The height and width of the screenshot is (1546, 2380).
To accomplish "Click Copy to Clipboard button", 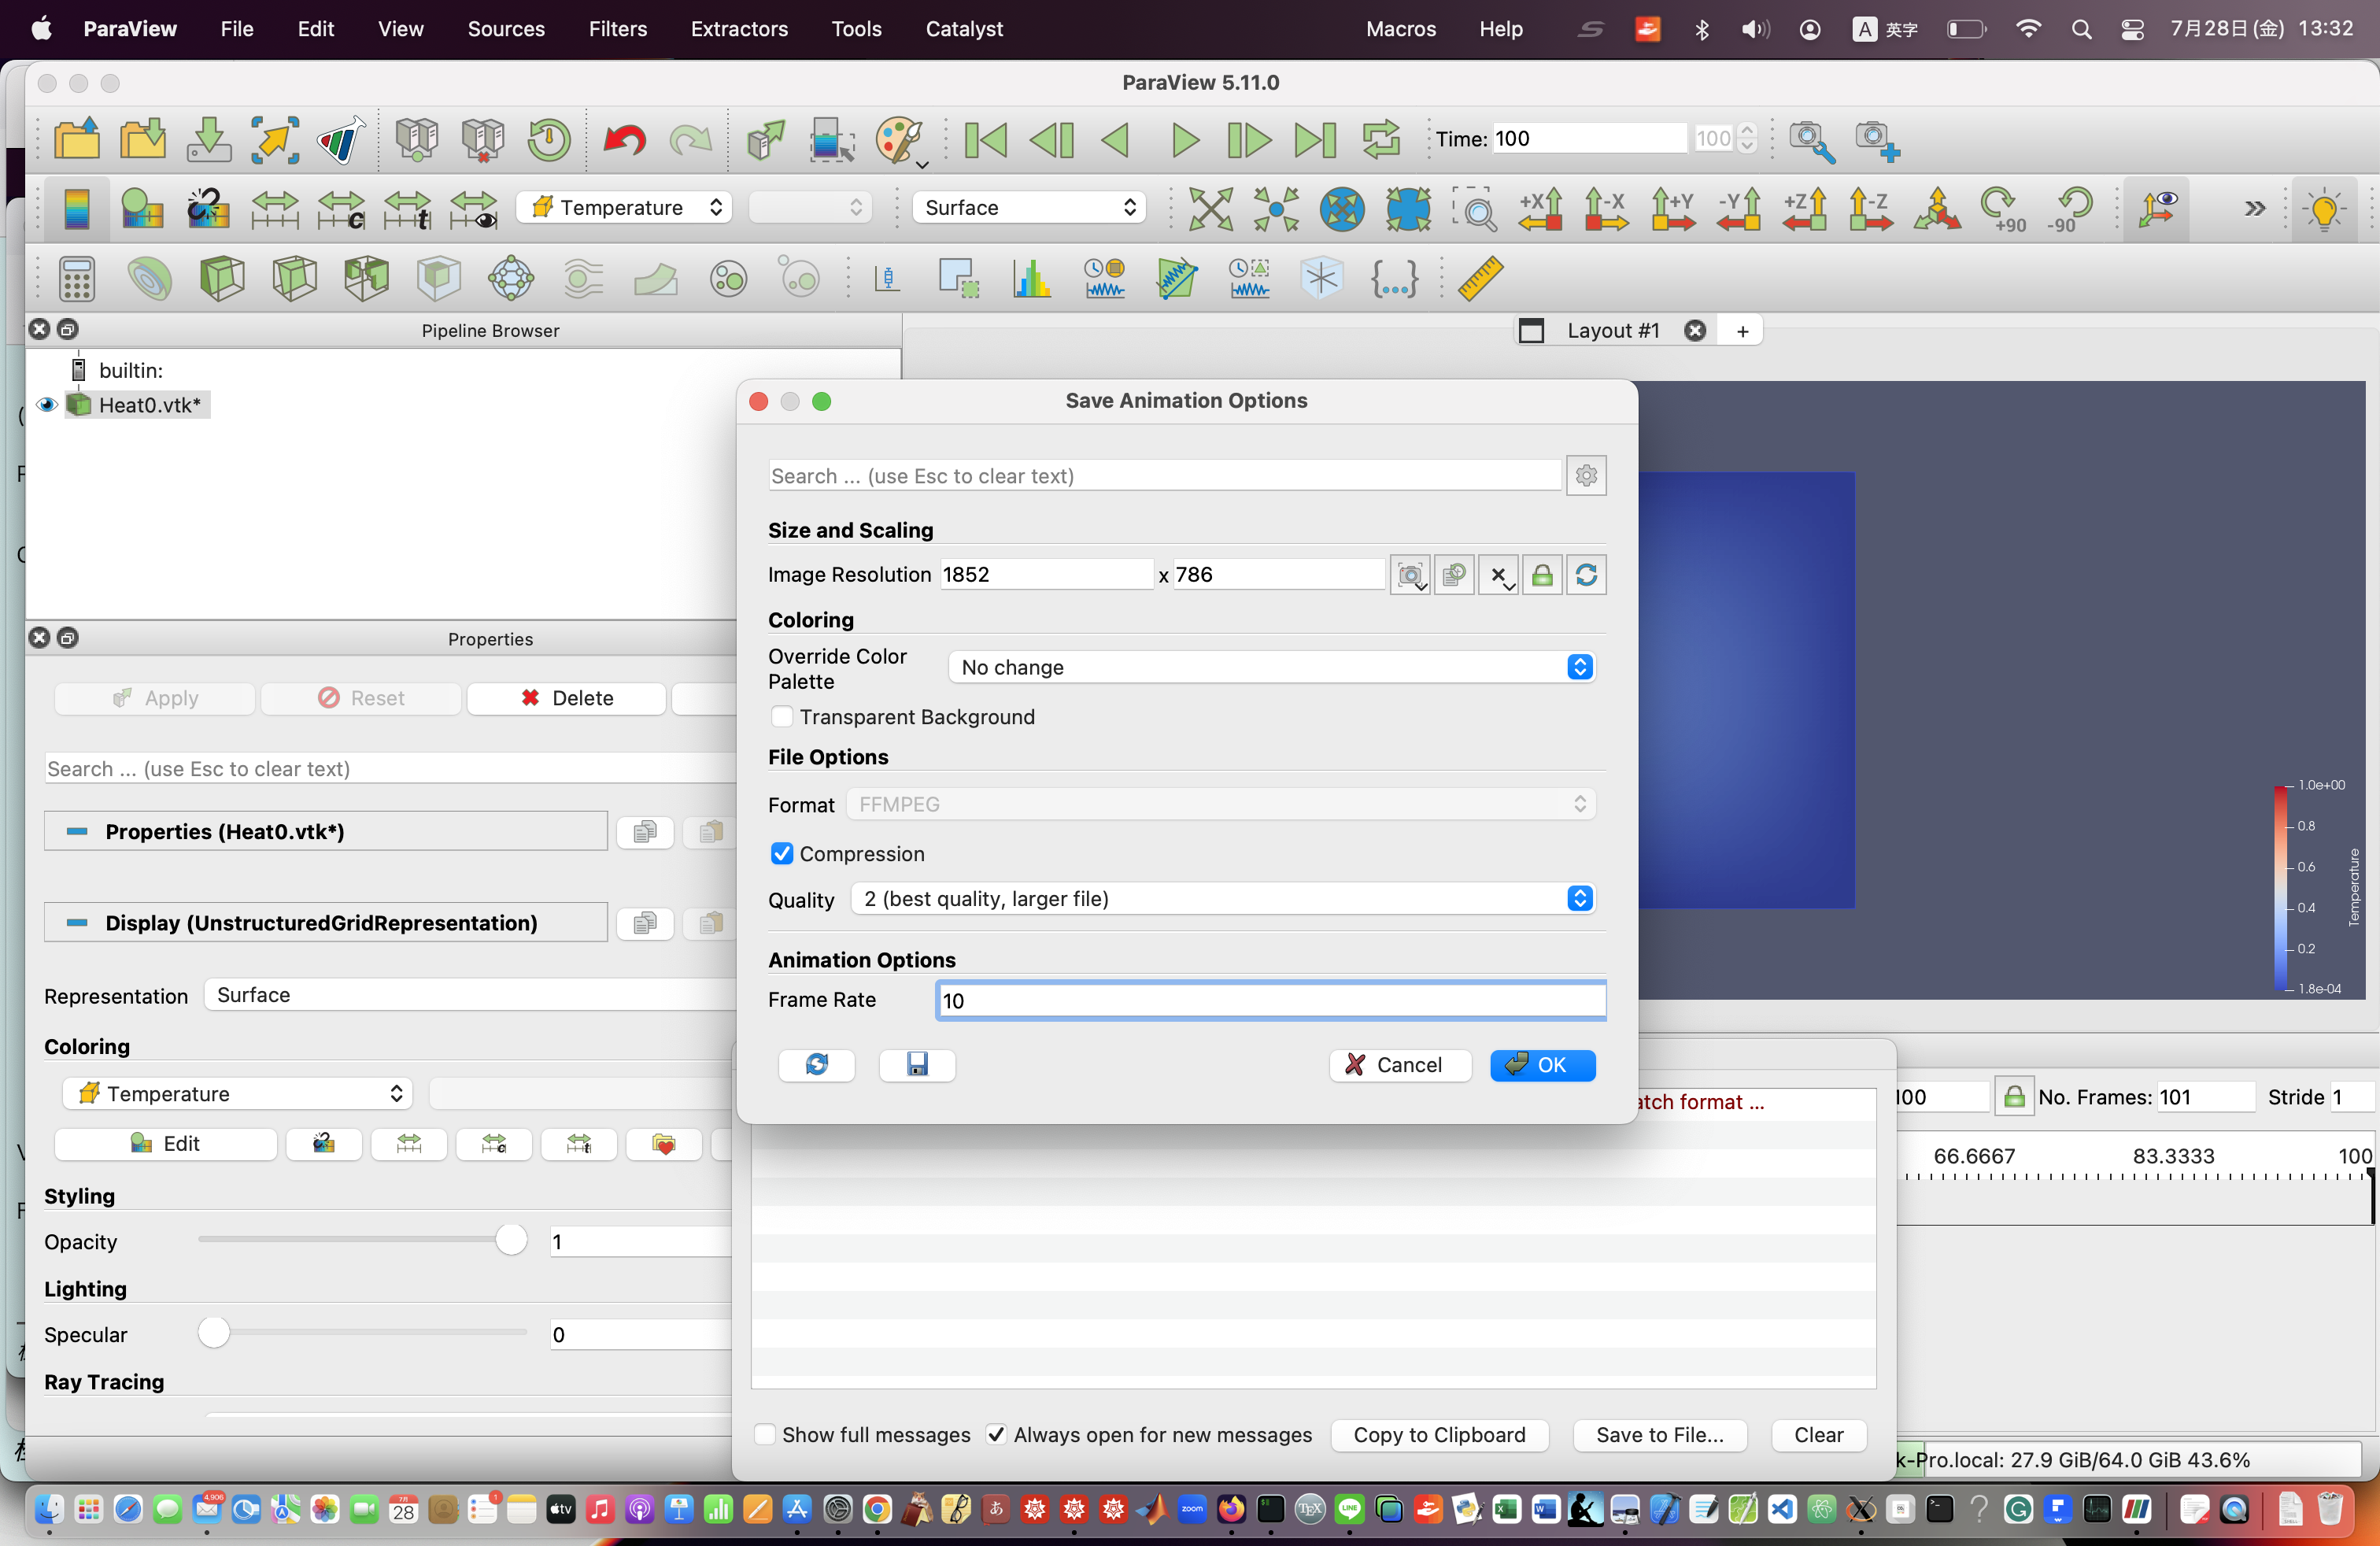I will pos(1439,1434).
